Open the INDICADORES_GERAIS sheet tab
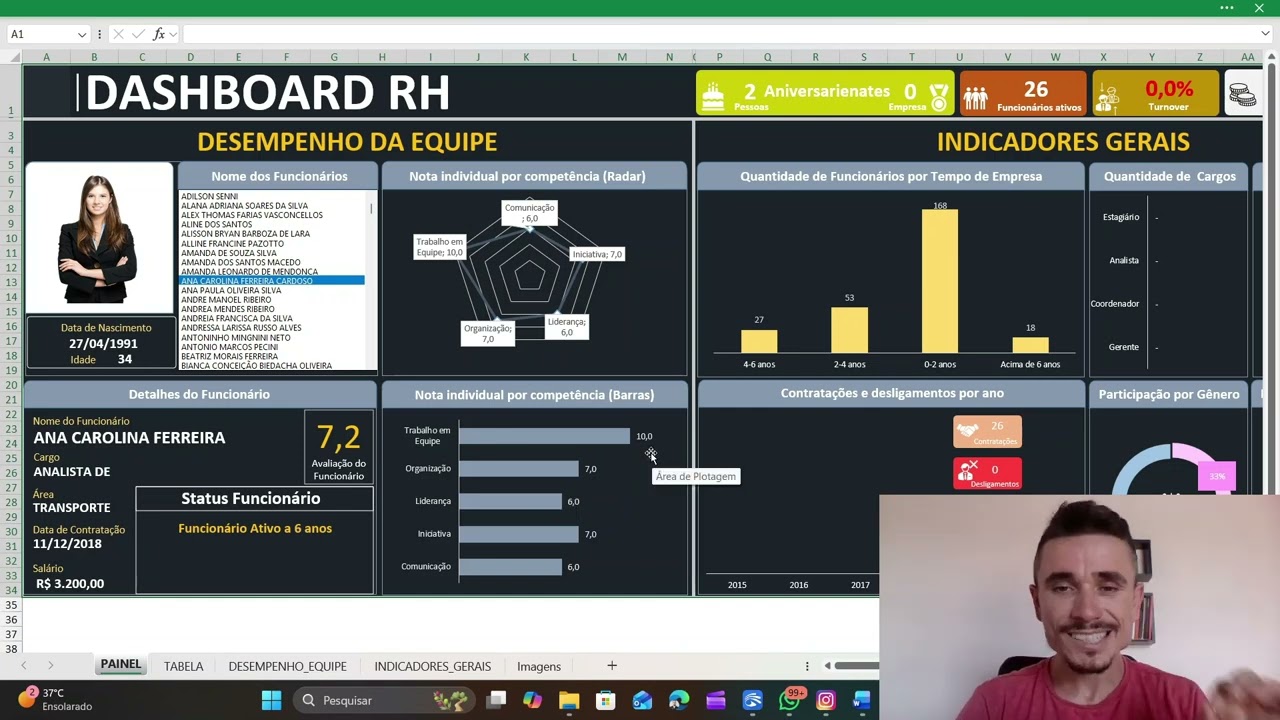Viewport: 1280px width, 720px height. coord(432,666)
